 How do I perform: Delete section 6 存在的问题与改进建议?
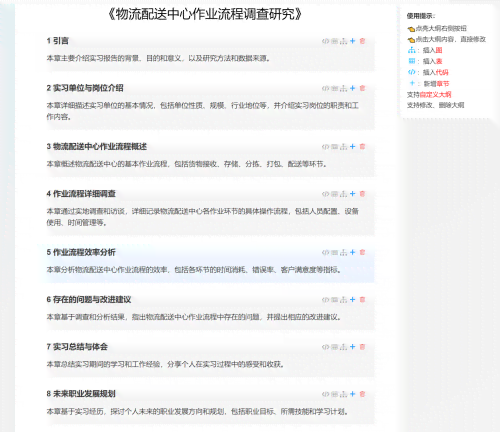pos(363,300)
